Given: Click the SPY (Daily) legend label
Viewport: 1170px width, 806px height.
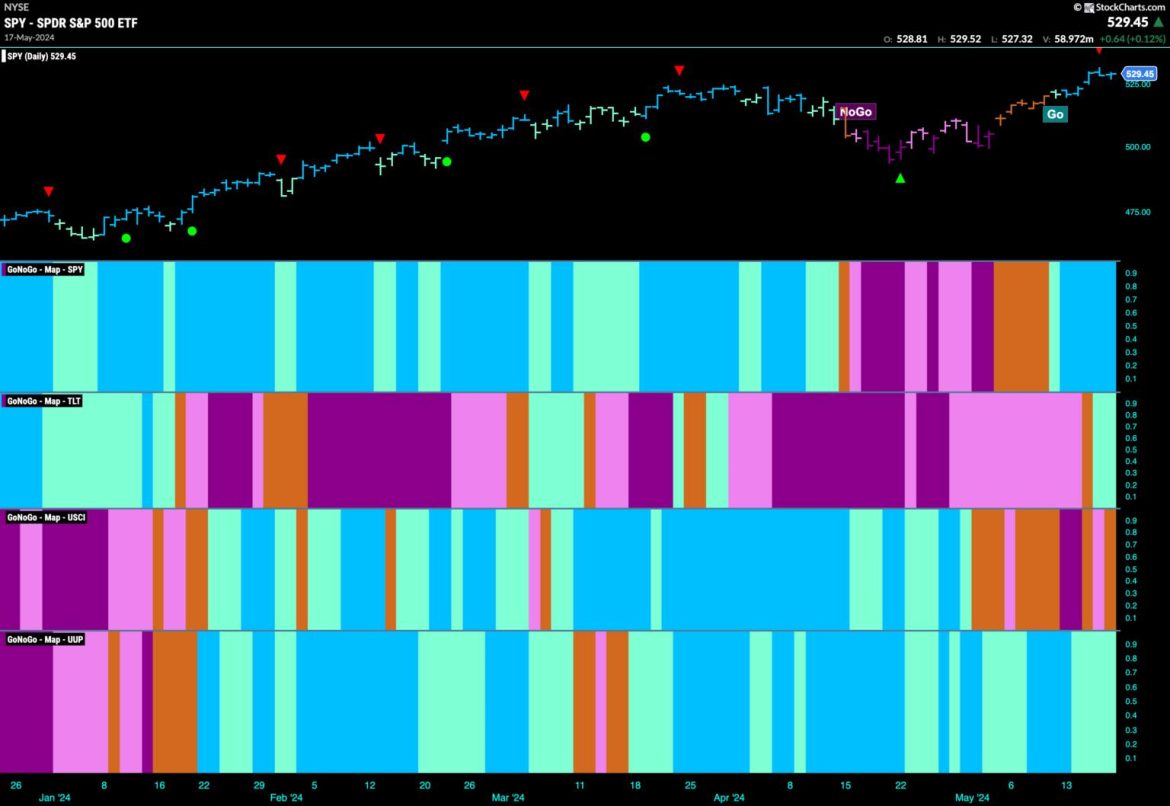Looking at the screenshot, I should click(43, 56).
